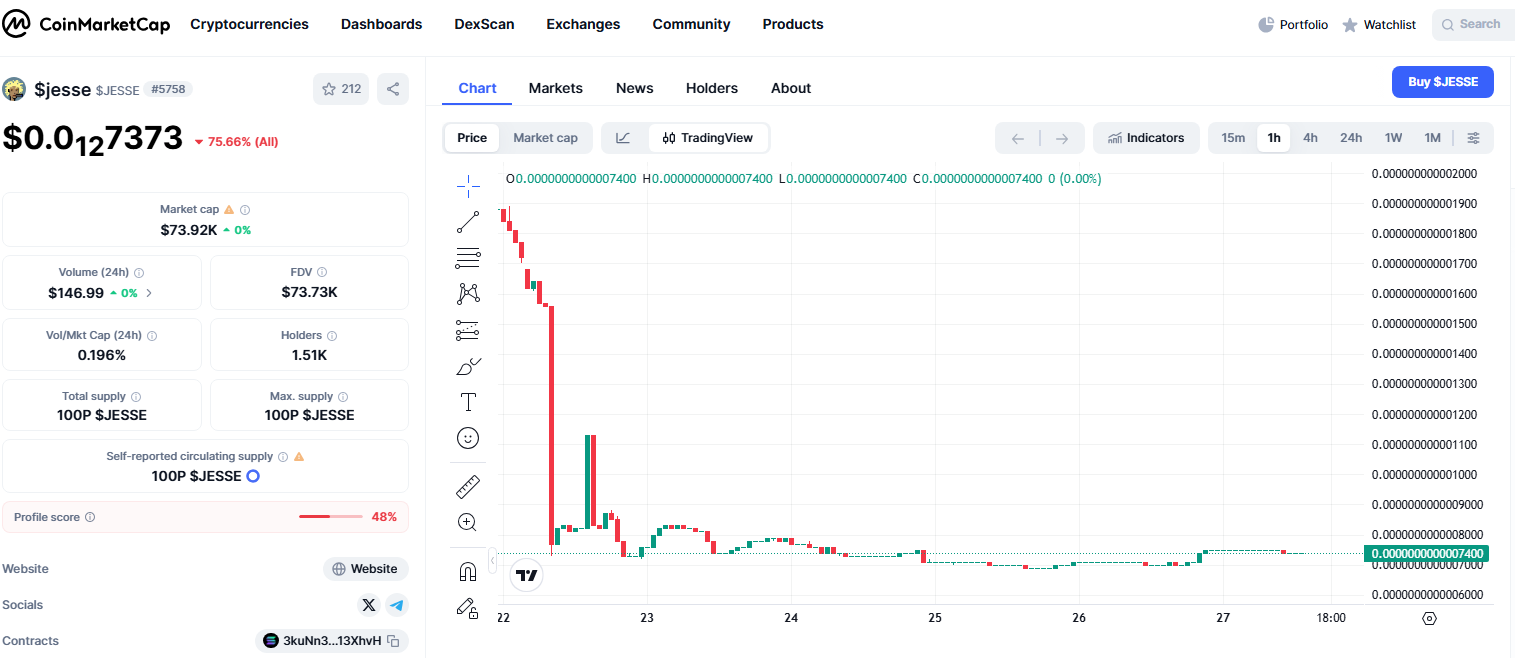Open the Indicators panel
Image resolution: width=1515 pixels, height=658 pixels.
[x=1146, y=138]
